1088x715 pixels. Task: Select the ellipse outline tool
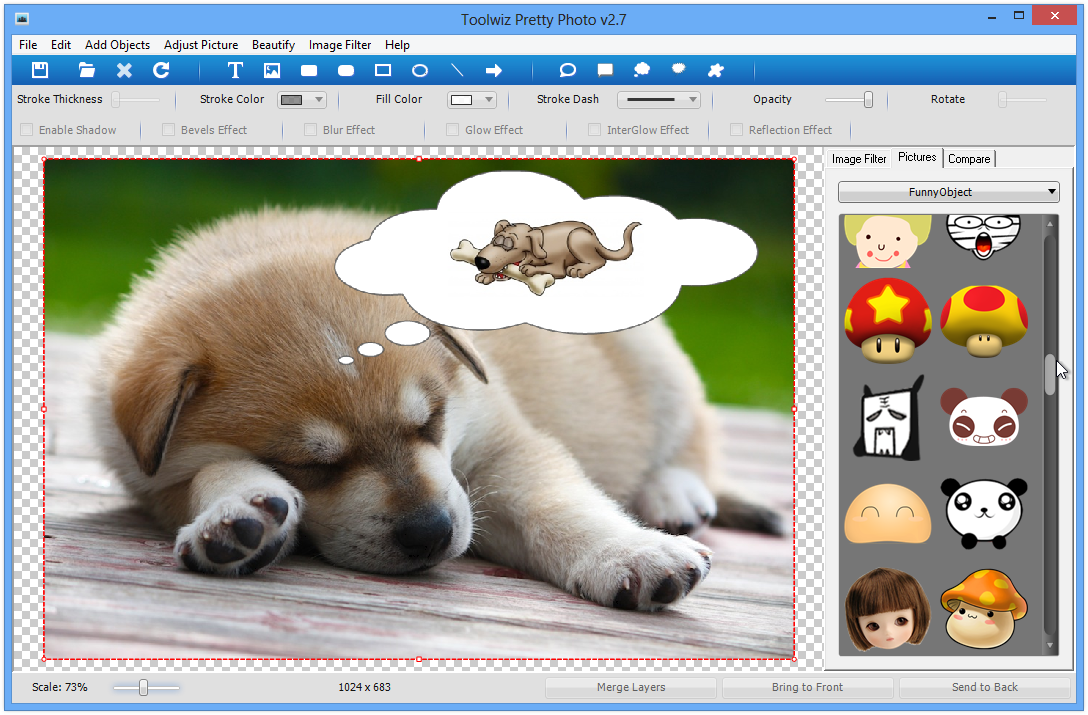pos(420,71)
